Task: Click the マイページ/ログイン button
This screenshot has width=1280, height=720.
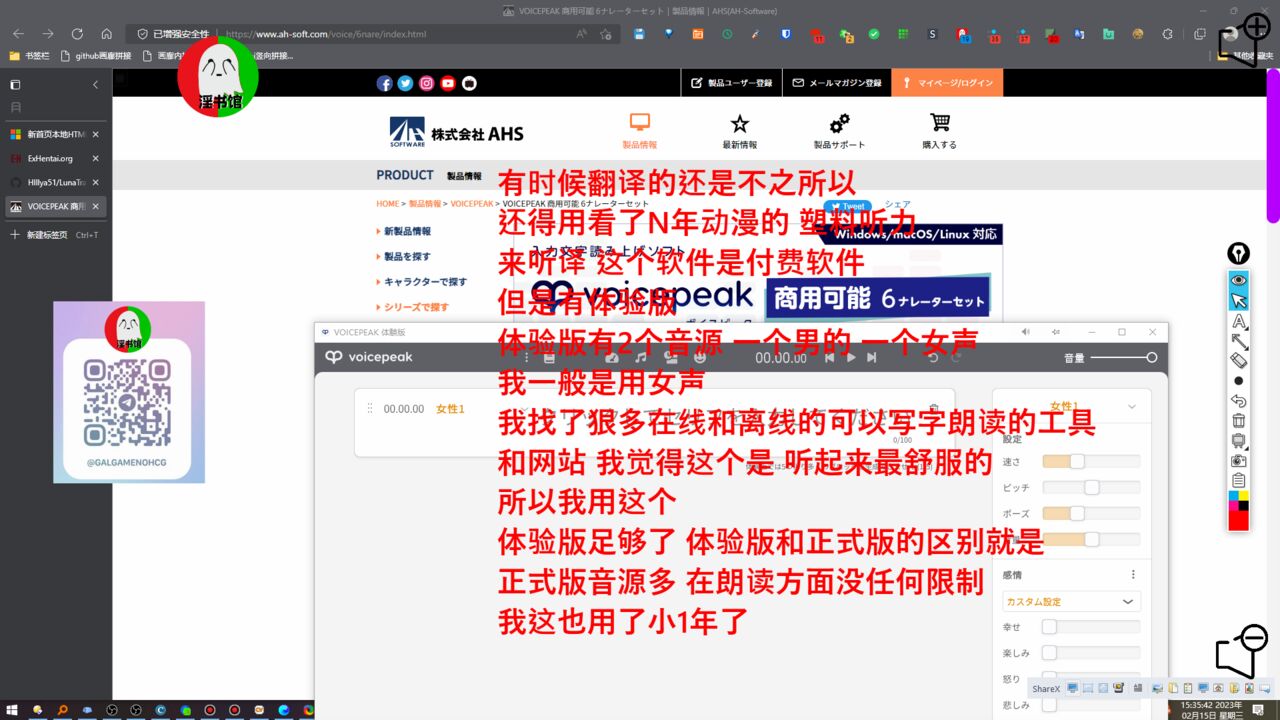Action: [947, 83]
